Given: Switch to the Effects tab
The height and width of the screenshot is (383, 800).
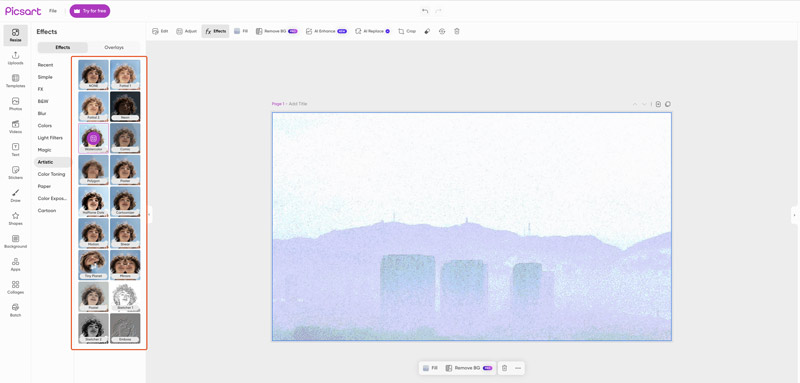Looking at the screenshot, I should point(63,47).
